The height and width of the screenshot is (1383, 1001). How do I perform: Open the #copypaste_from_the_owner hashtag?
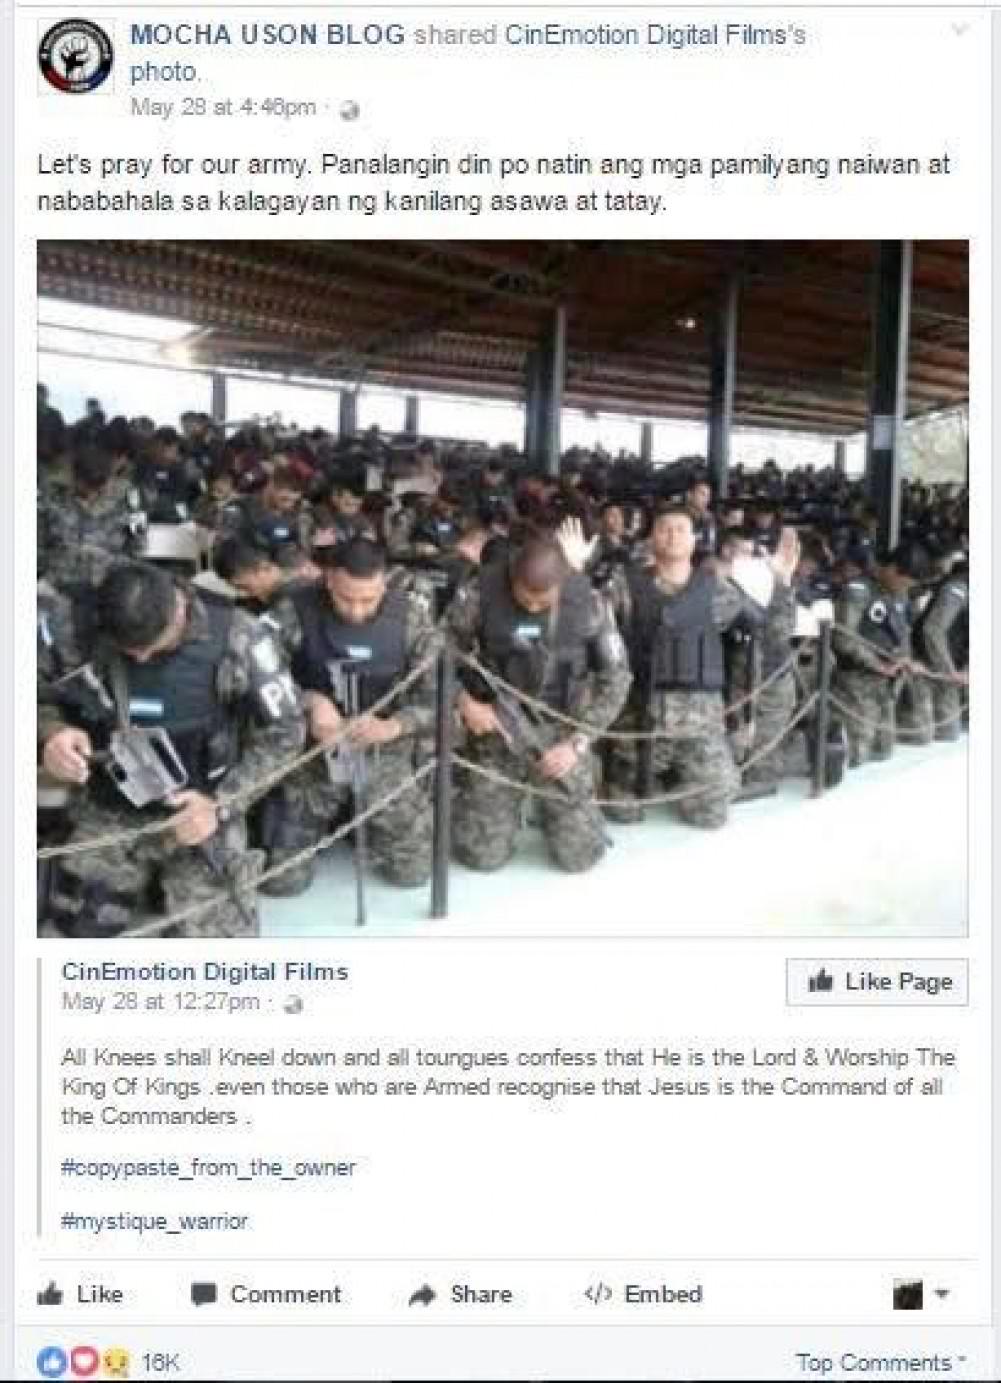pos(208,1167)
